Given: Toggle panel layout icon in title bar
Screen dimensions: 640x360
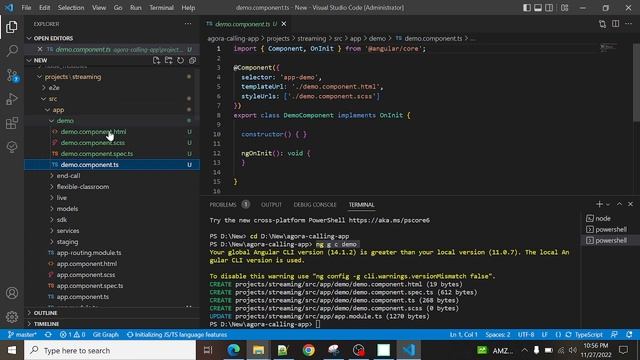Looking at the screenshot, I should [538, 8].
